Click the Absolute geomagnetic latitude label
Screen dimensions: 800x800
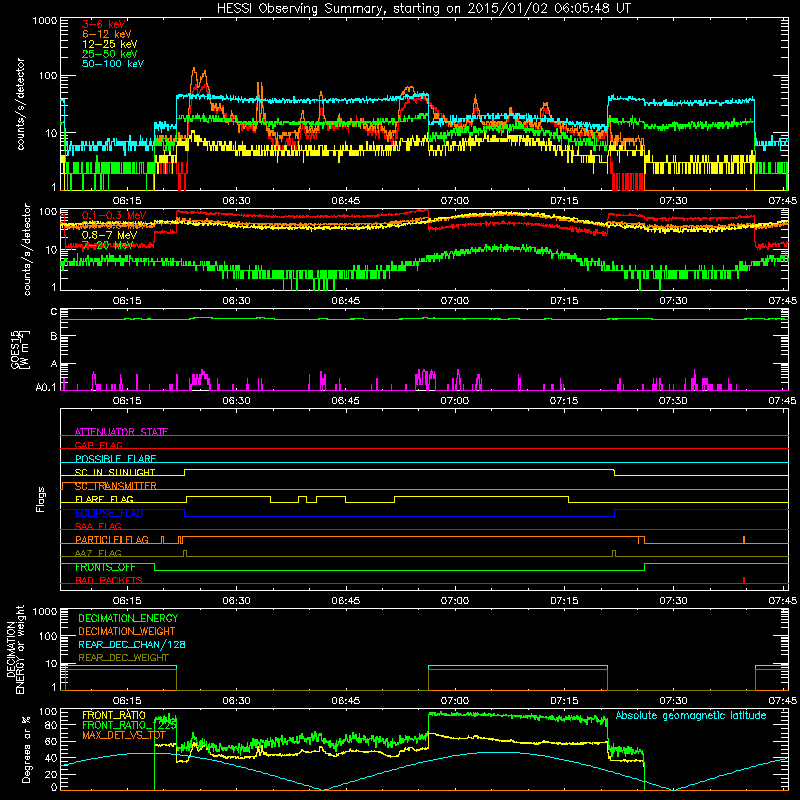[691, 716]
